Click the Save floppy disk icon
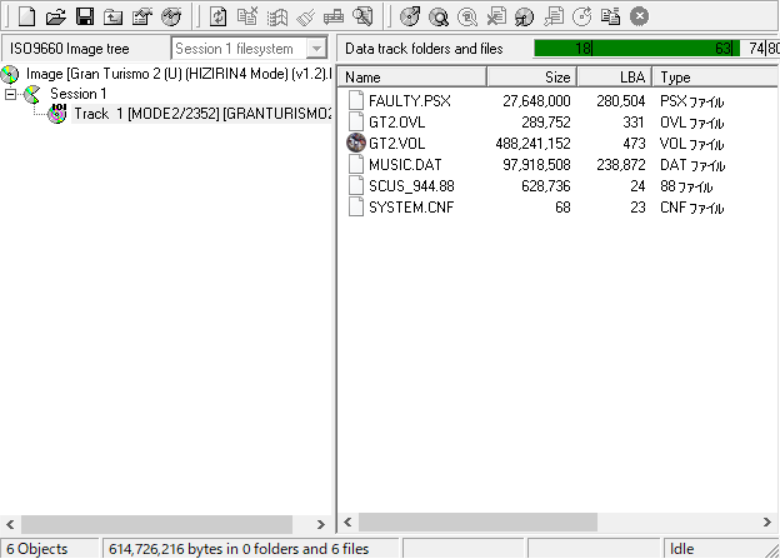780x558 pixels. [x=85, y=16]
